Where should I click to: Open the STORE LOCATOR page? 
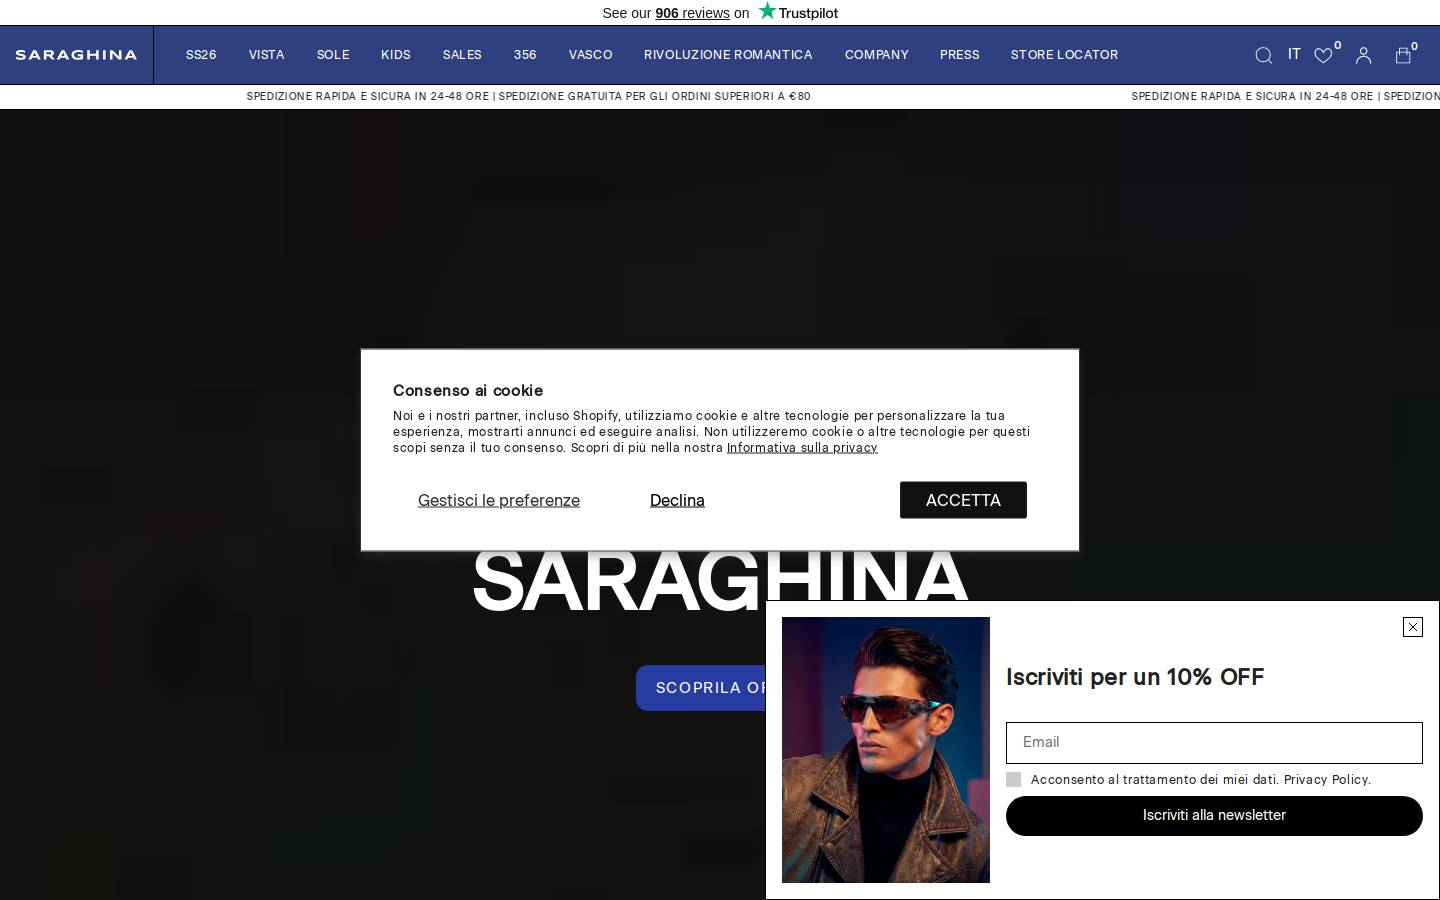tap(1064, 55)
